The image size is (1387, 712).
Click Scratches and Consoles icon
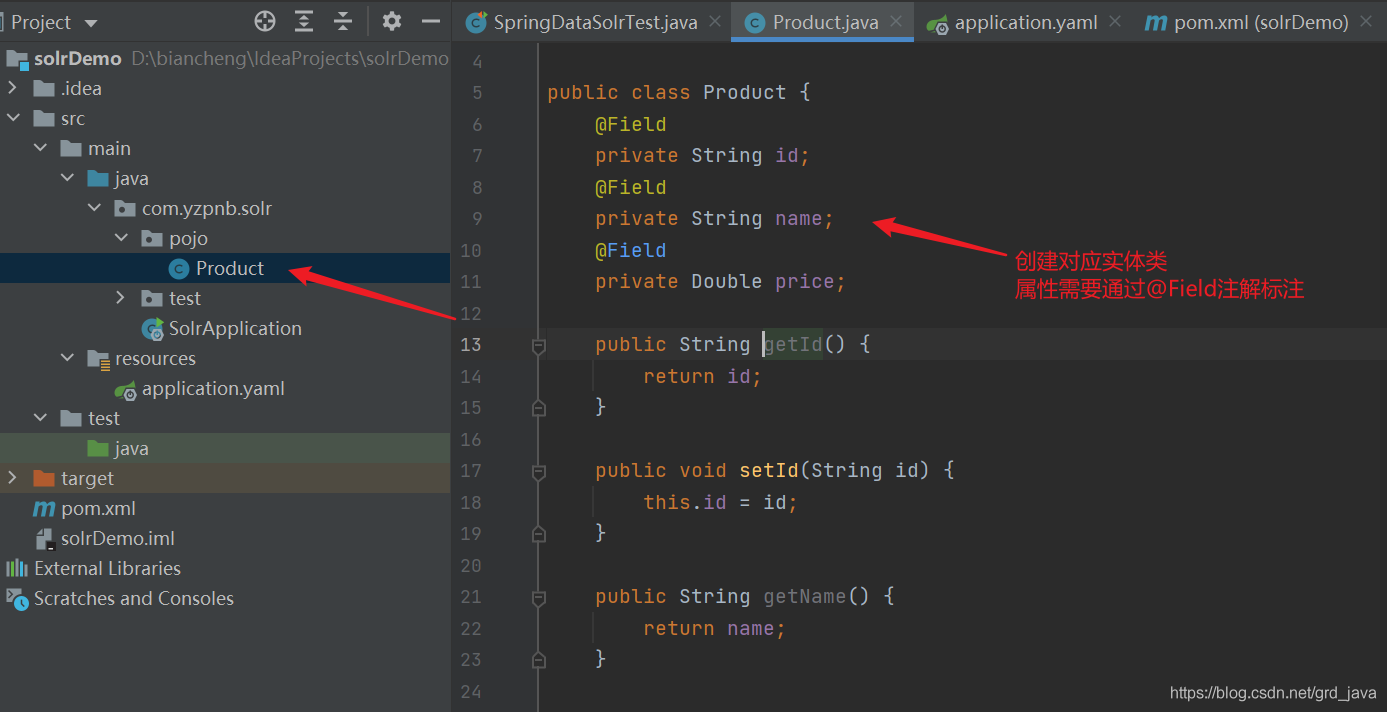[17, 598]
